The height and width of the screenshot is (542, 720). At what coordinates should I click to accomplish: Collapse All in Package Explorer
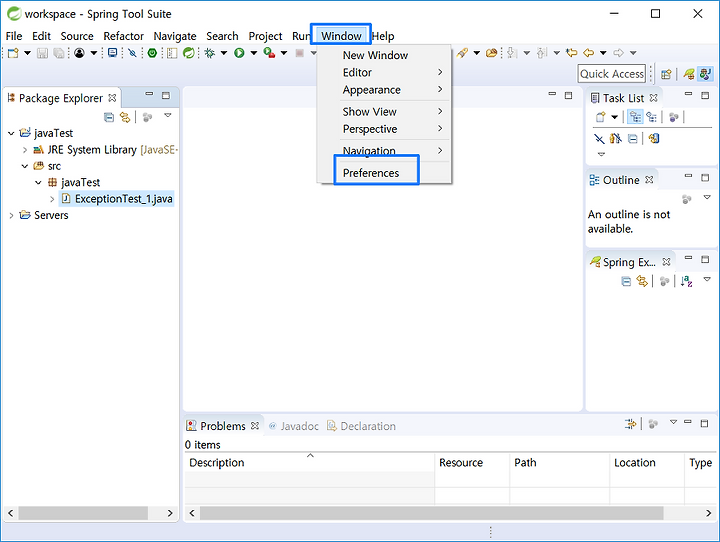click(x=109, y=118)
